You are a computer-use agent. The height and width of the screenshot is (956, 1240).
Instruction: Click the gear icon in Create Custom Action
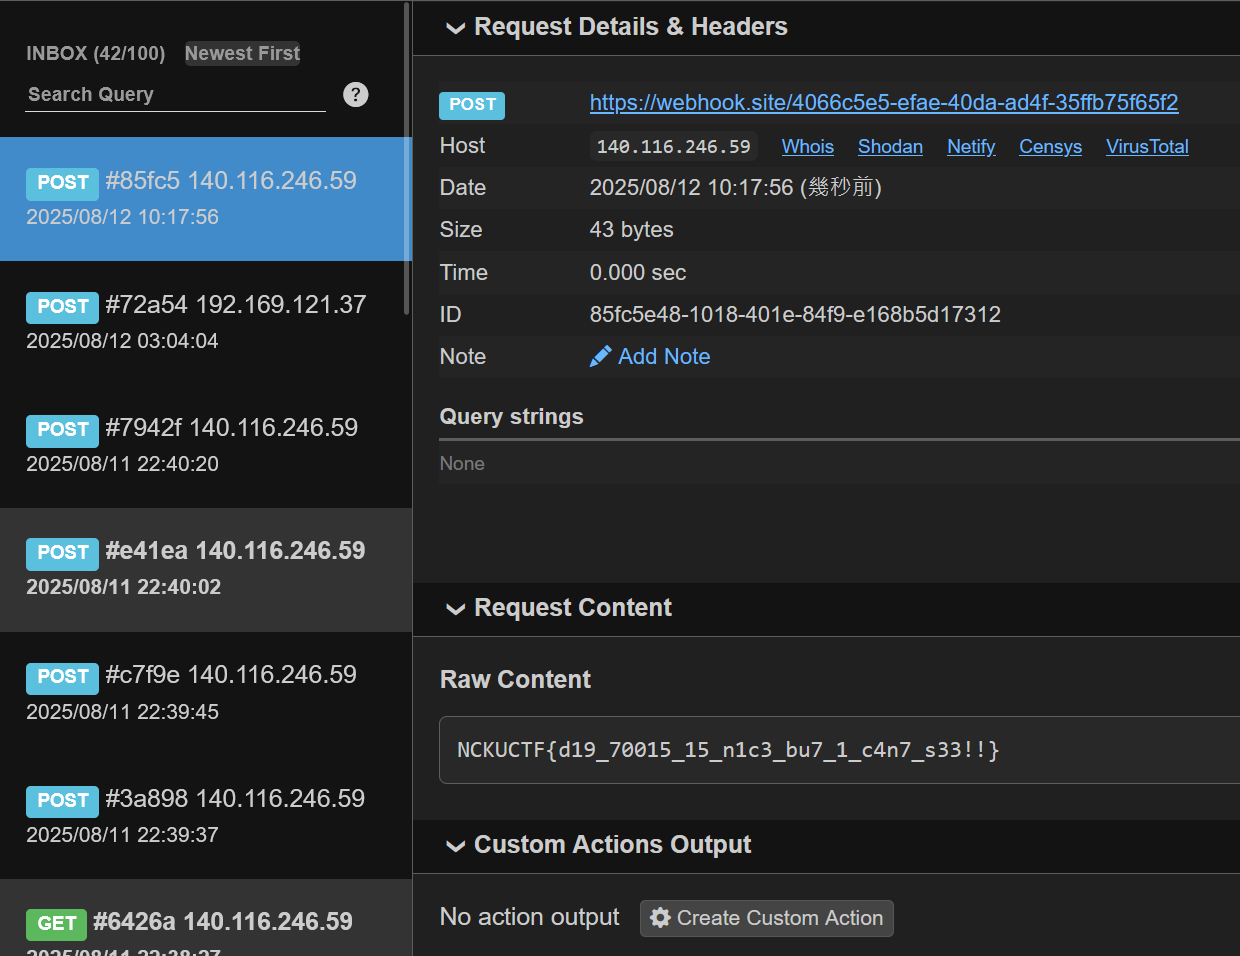[x=660, y=918]
